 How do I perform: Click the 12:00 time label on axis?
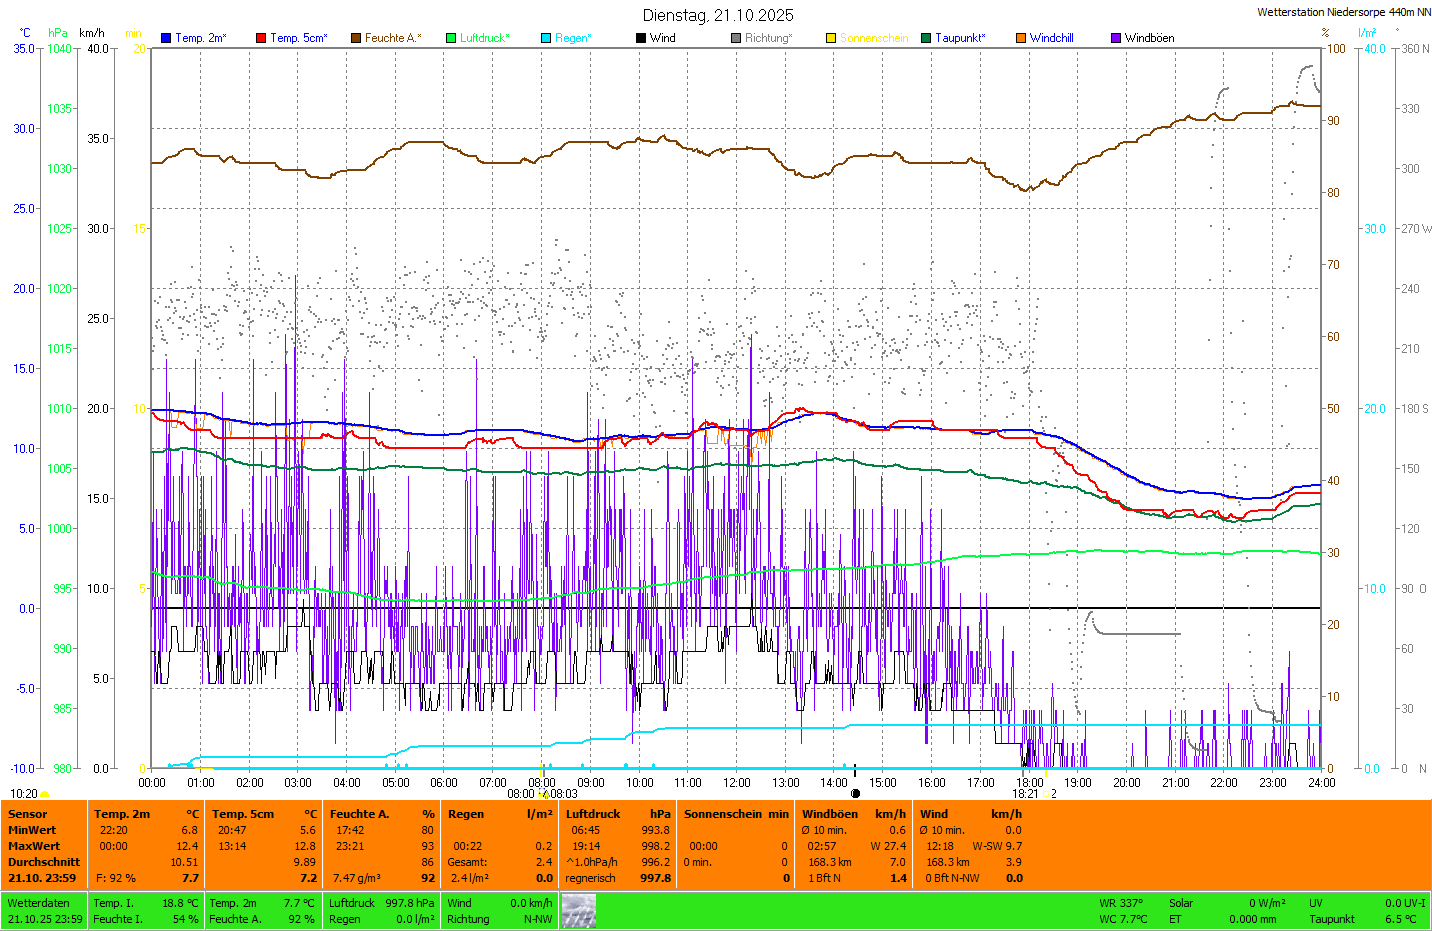pos(737,783)
